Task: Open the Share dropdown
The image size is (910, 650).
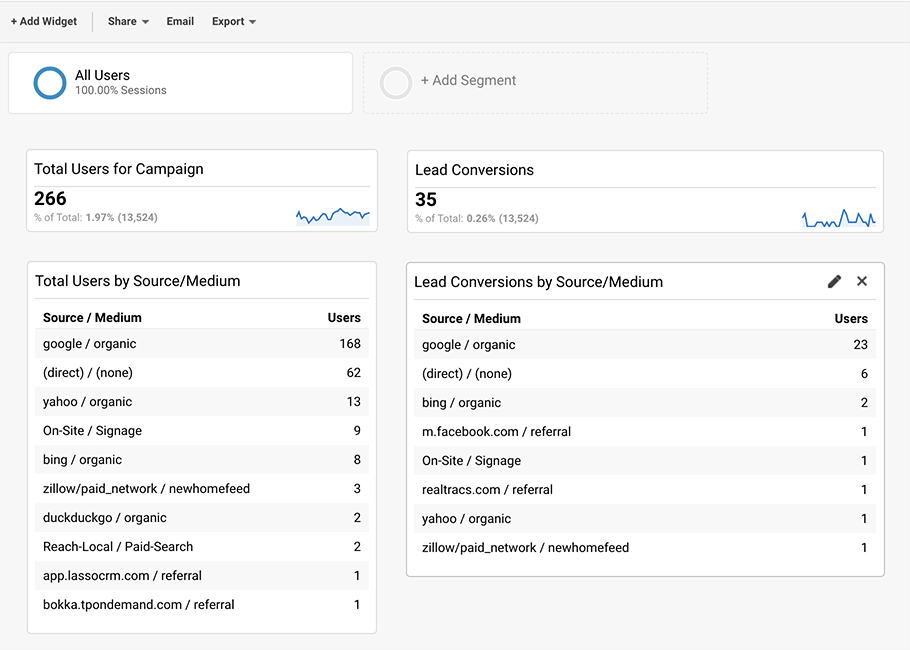Action: (x=128, y=21)
